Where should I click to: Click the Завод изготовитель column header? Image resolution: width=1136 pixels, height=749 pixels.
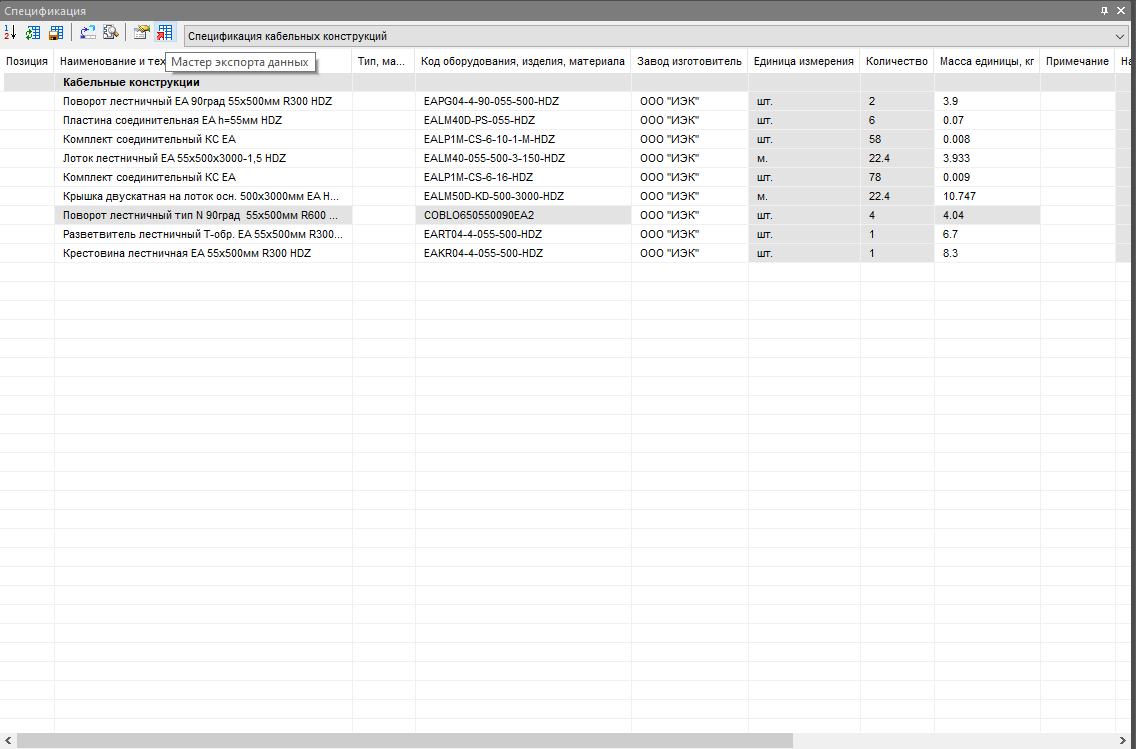689,62
